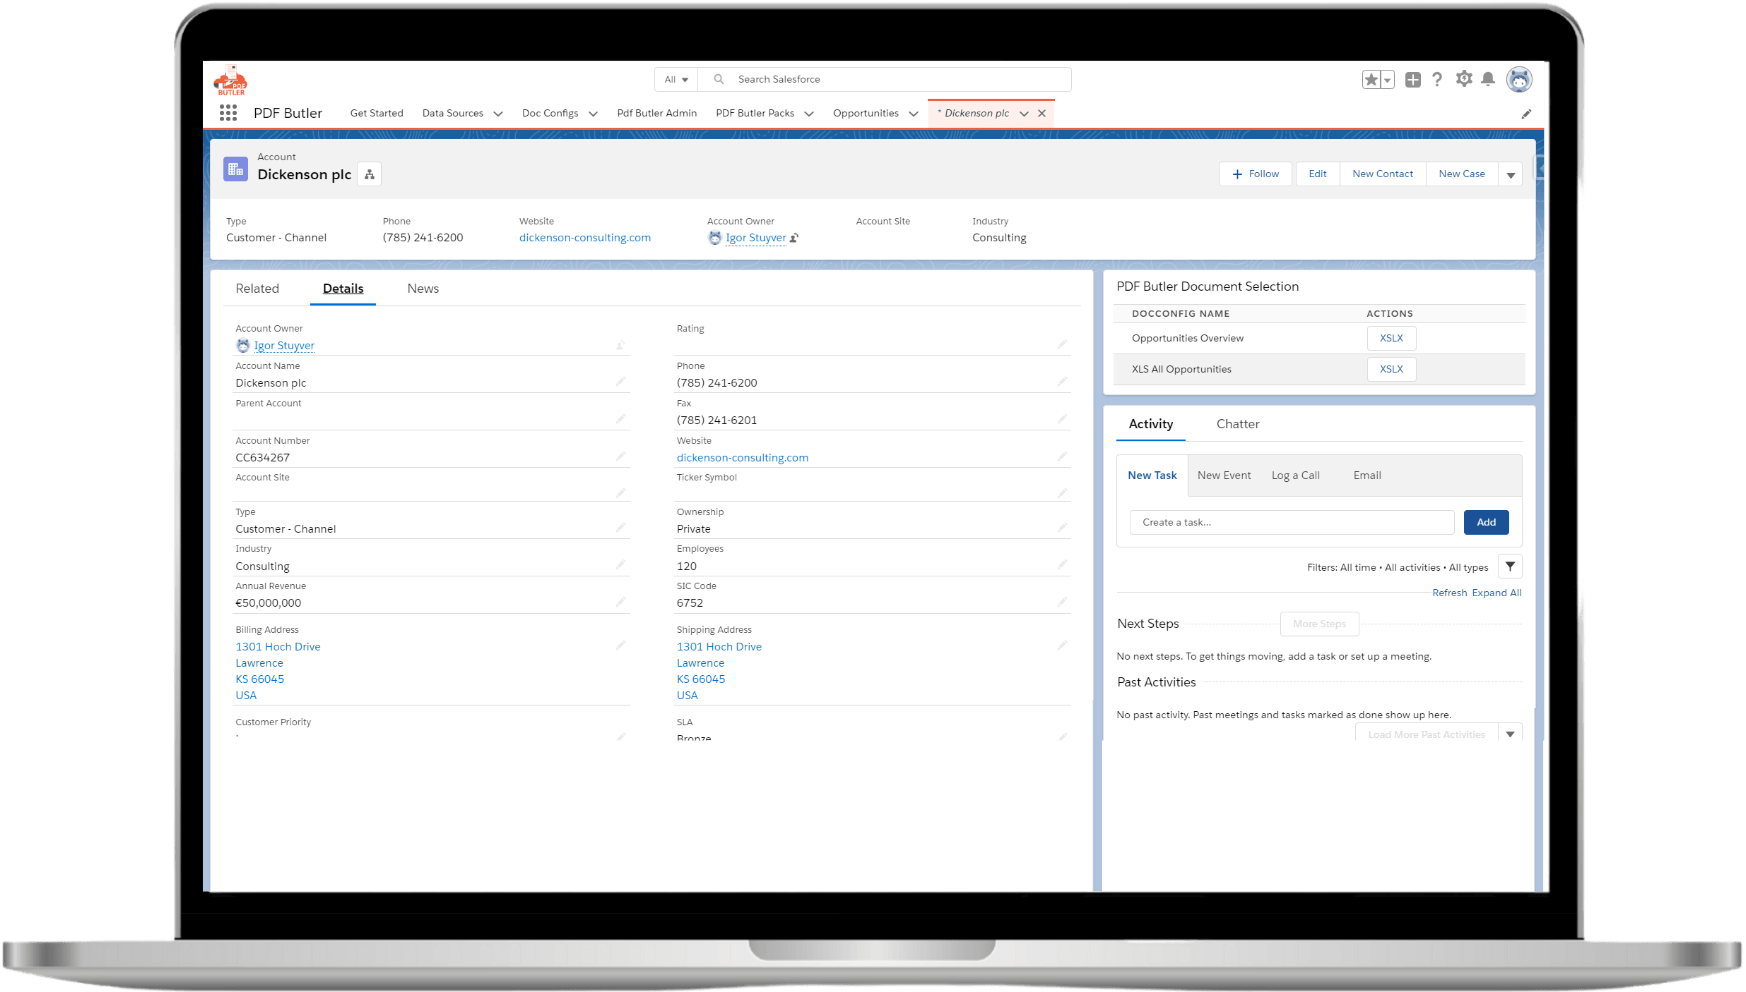Open the Global Actions plus icon
1746x992 pixels.
click(x=1413, y=80)
